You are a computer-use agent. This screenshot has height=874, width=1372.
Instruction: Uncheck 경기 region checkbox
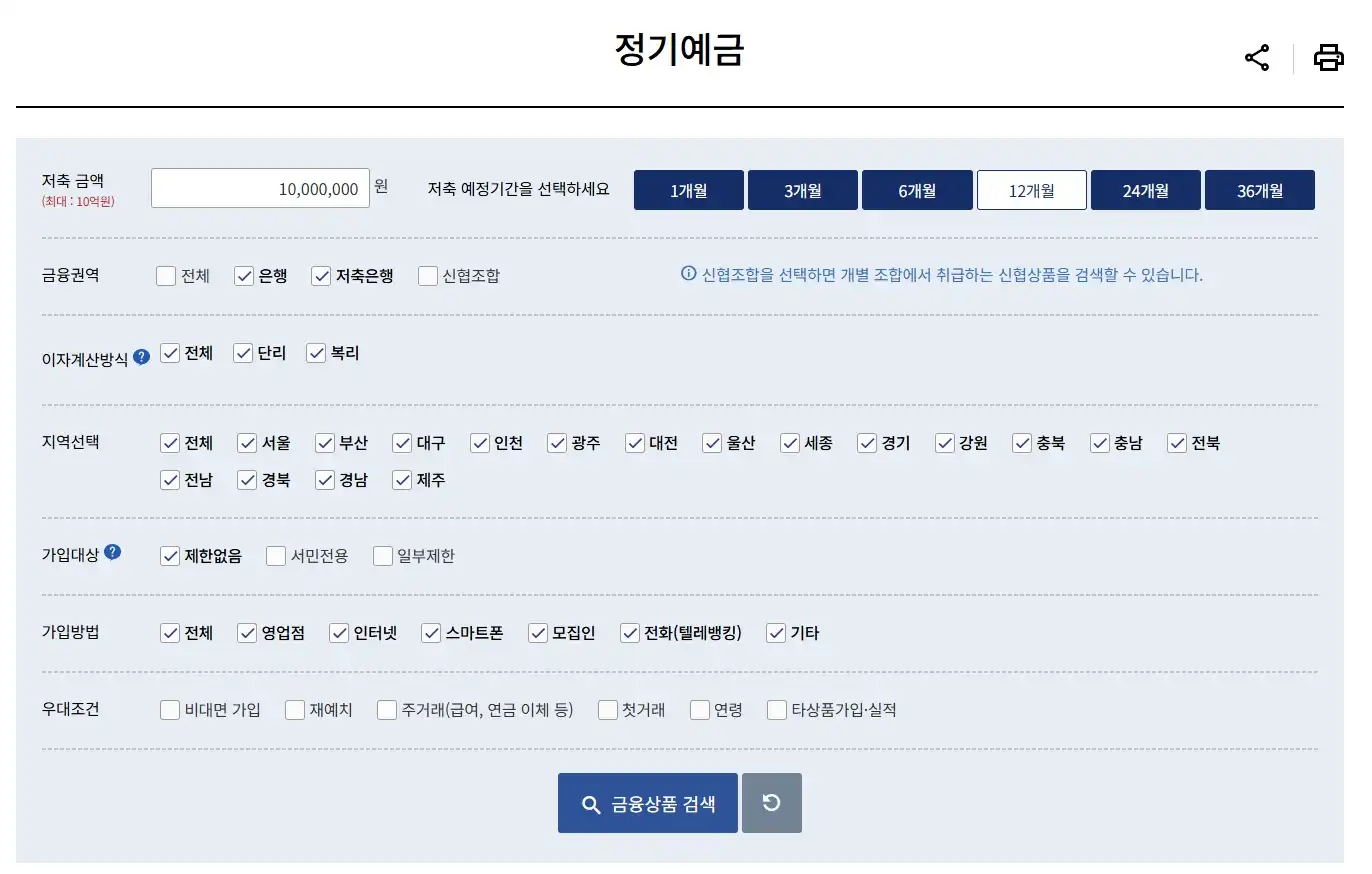tap(867, 443)
